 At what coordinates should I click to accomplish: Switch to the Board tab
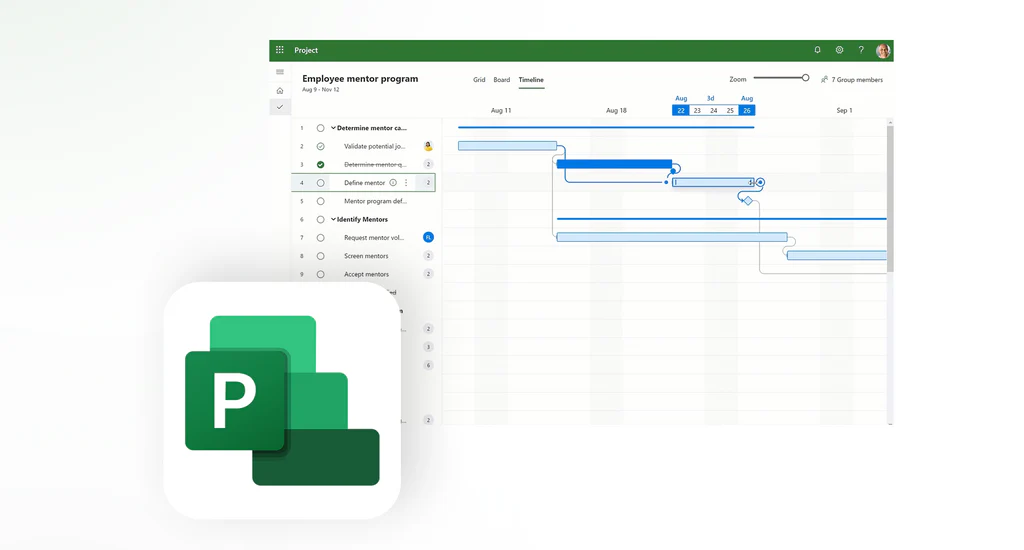(501, 80)
